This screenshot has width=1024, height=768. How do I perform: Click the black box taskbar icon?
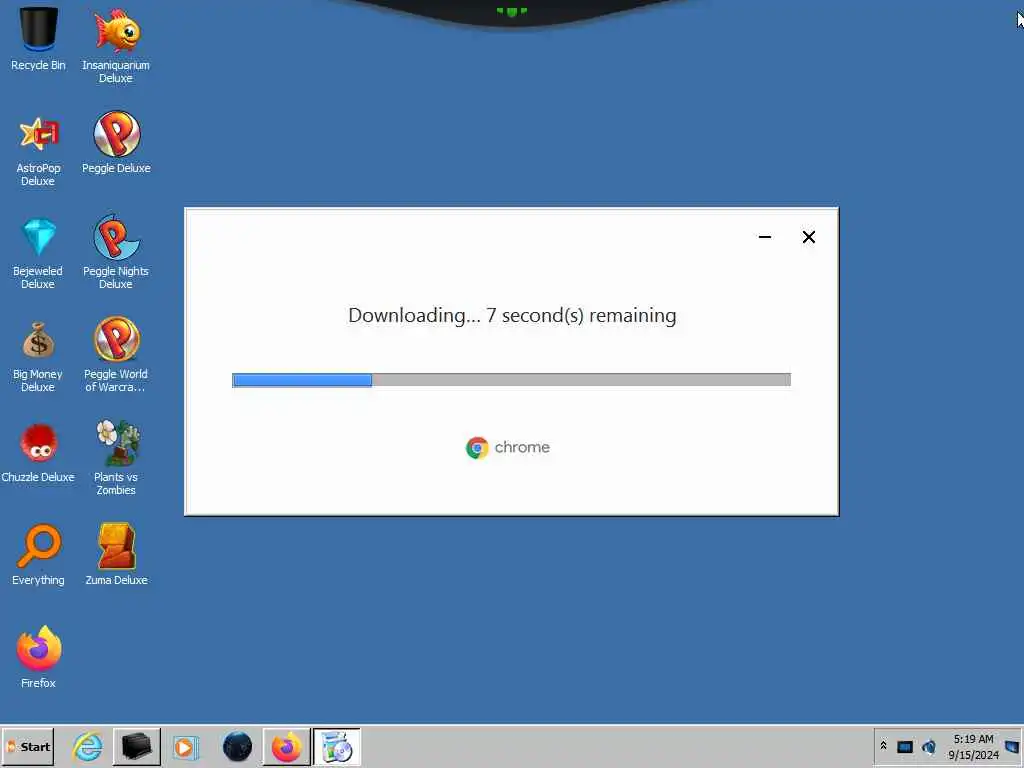point(136,746)
